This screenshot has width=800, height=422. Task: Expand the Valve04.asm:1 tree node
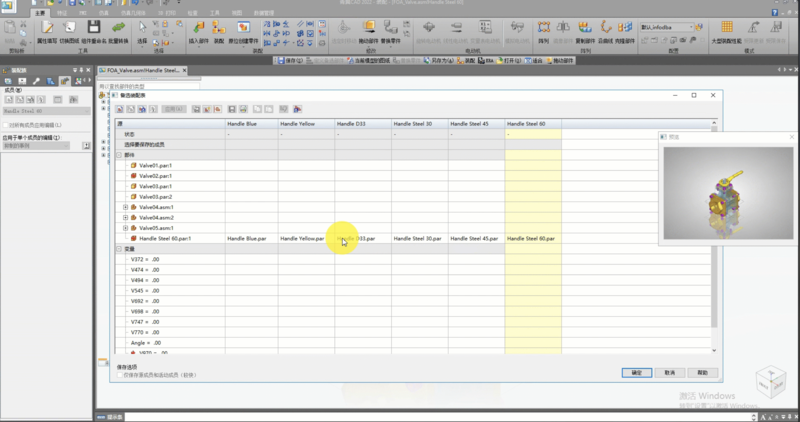click(x=125, y=207)
